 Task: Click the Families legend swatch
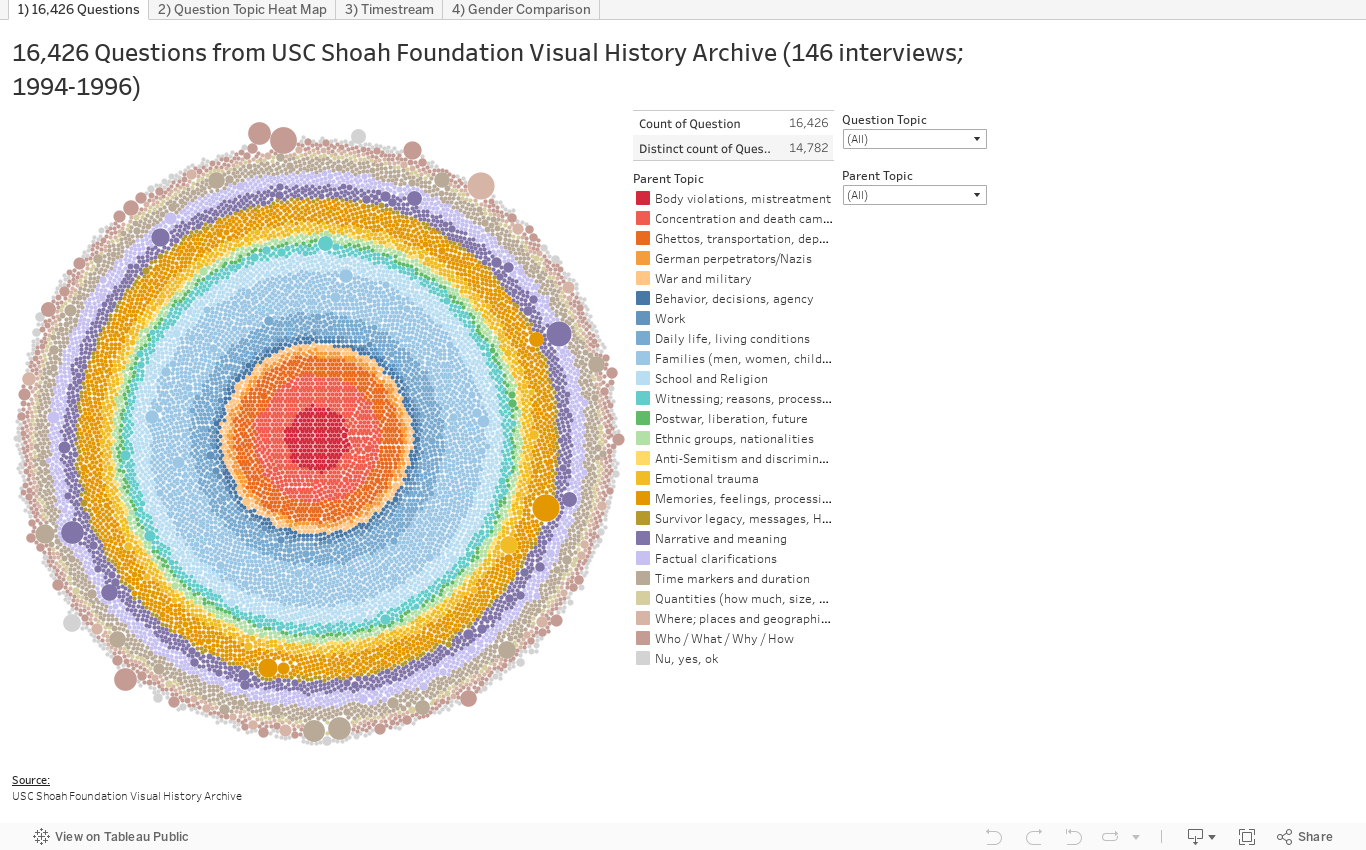click(x=643, y=359)
